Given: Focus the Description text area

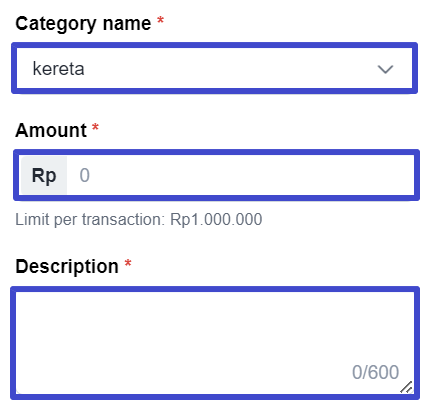Looking at the screenshot, I should (x=215, y=343).
